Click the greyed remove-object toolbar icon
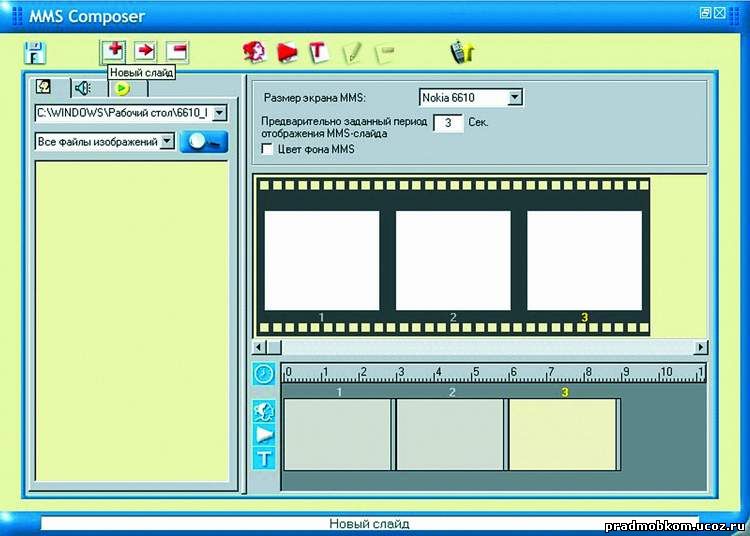 [385, 53]
